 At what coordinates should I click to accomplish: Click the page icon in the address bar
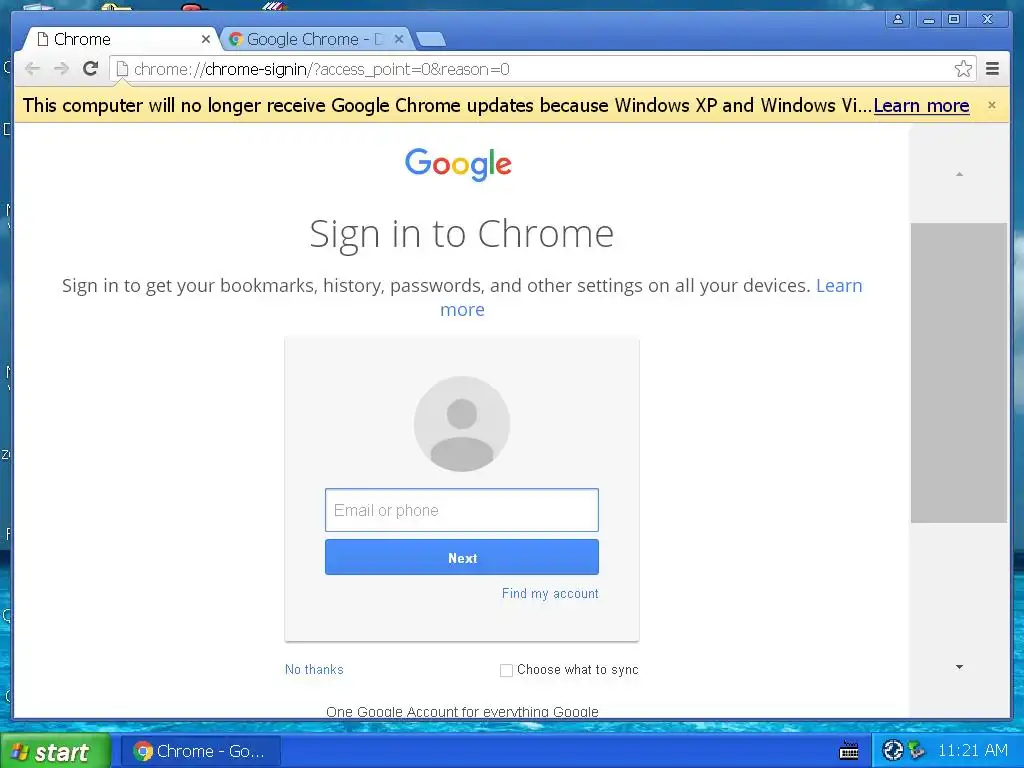click(122, 69)
